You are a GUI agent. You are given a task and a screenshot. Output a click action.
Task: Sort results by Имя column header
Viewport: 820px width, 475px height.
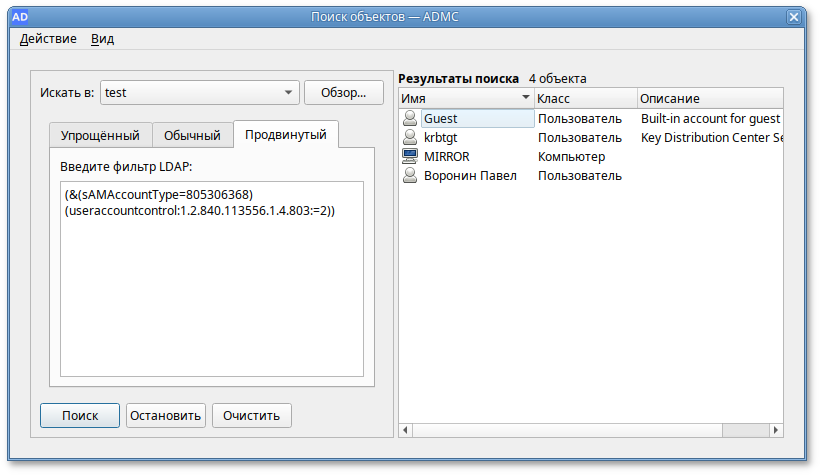[465, 98]
